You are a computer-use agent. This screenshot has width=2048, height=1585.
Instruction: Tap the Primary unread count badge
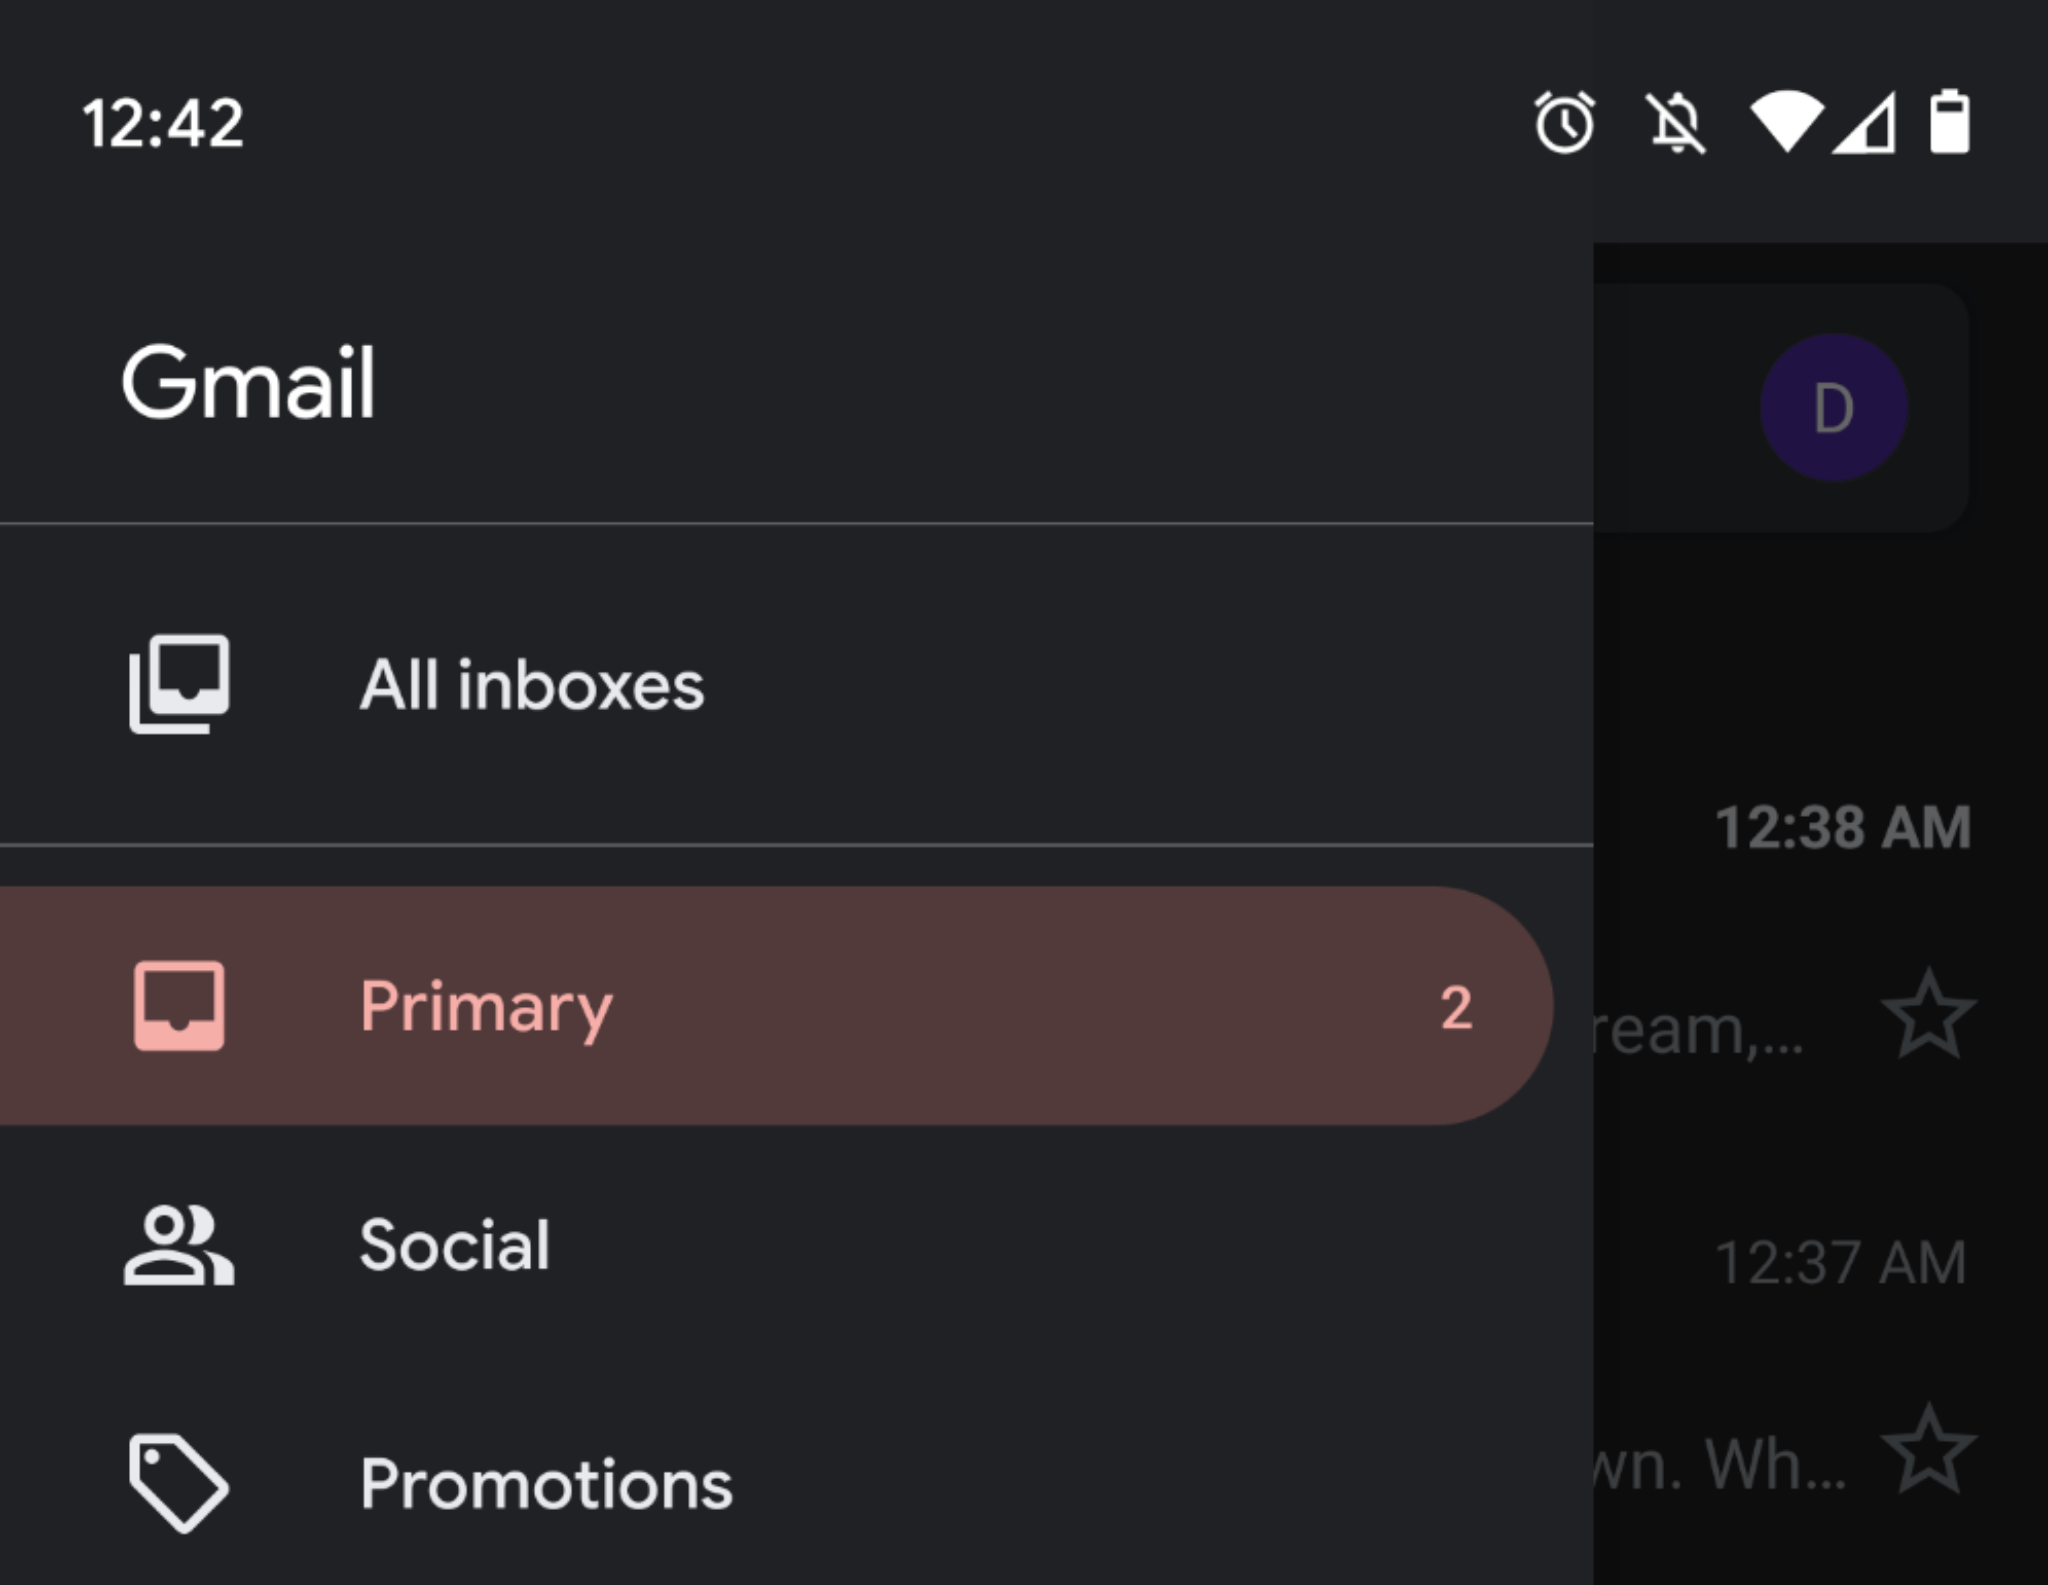(x=1458, y=1008)
